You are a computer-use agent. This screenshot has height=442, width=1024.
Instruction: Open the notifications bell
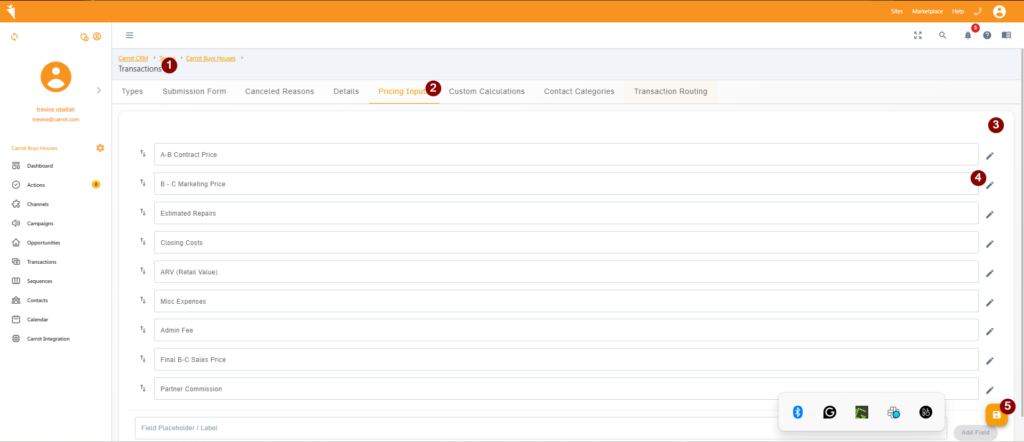click(x=967, y=35)
